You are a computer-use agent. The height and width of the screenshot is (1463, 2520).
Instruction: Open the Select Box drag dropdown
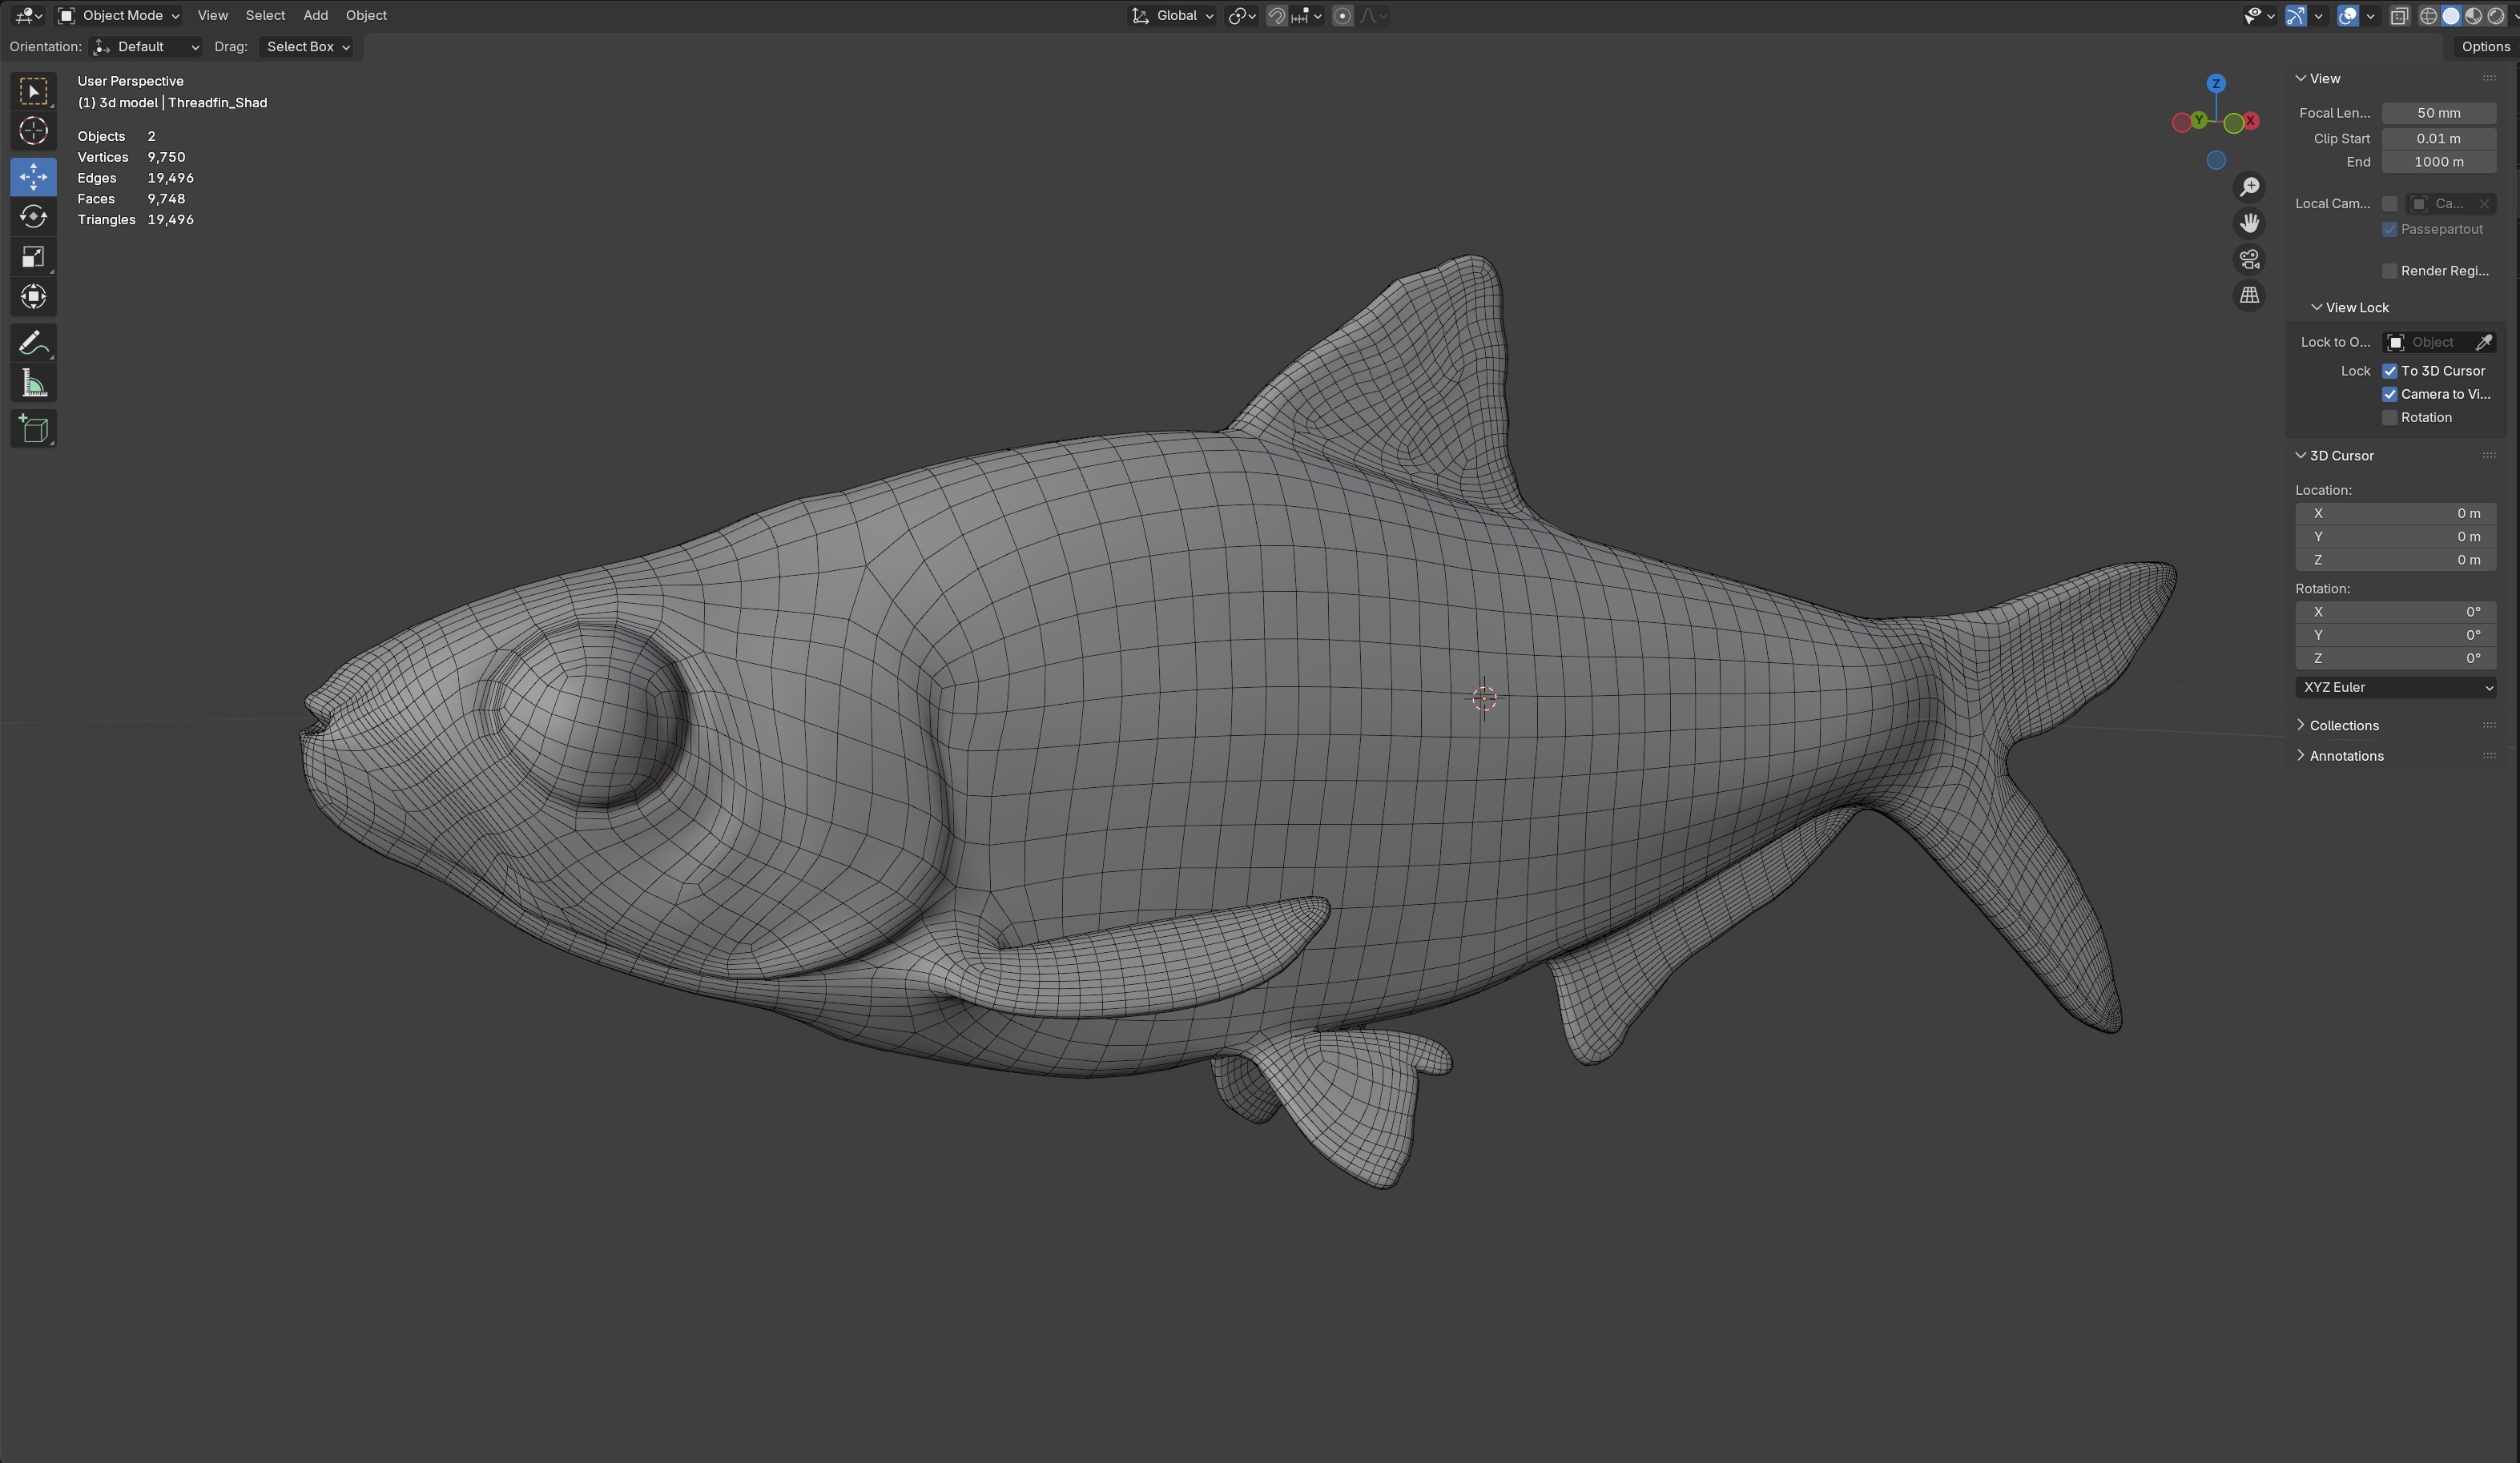pyautogui.click(x=308, y=47)
